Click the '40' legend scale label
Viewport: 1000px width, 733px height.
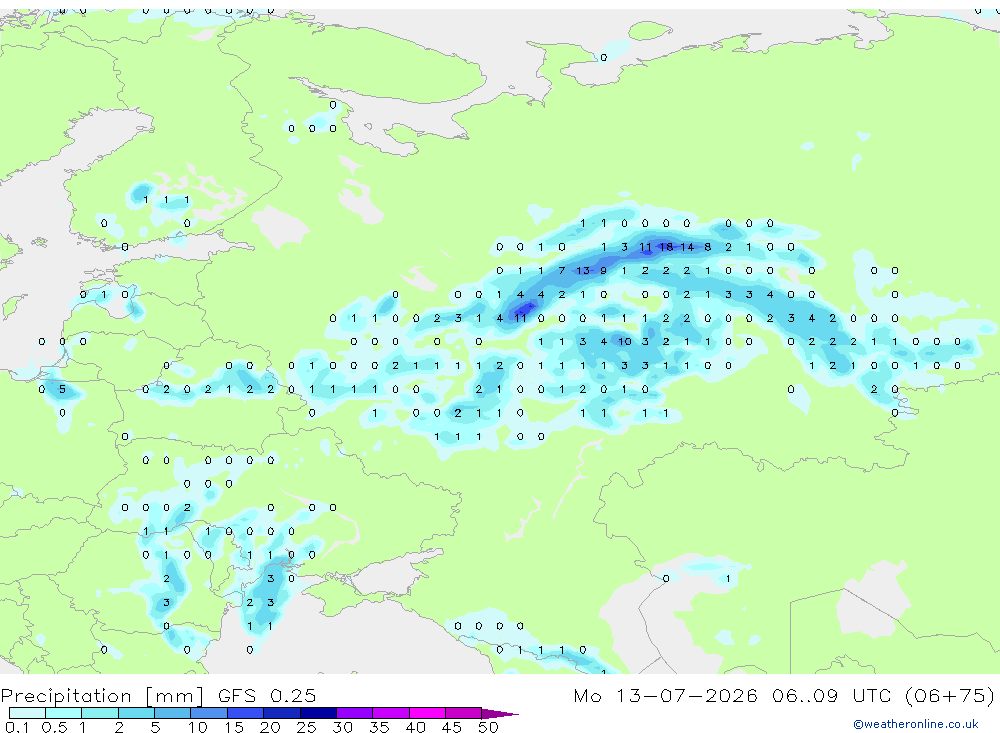pos(416,727)
